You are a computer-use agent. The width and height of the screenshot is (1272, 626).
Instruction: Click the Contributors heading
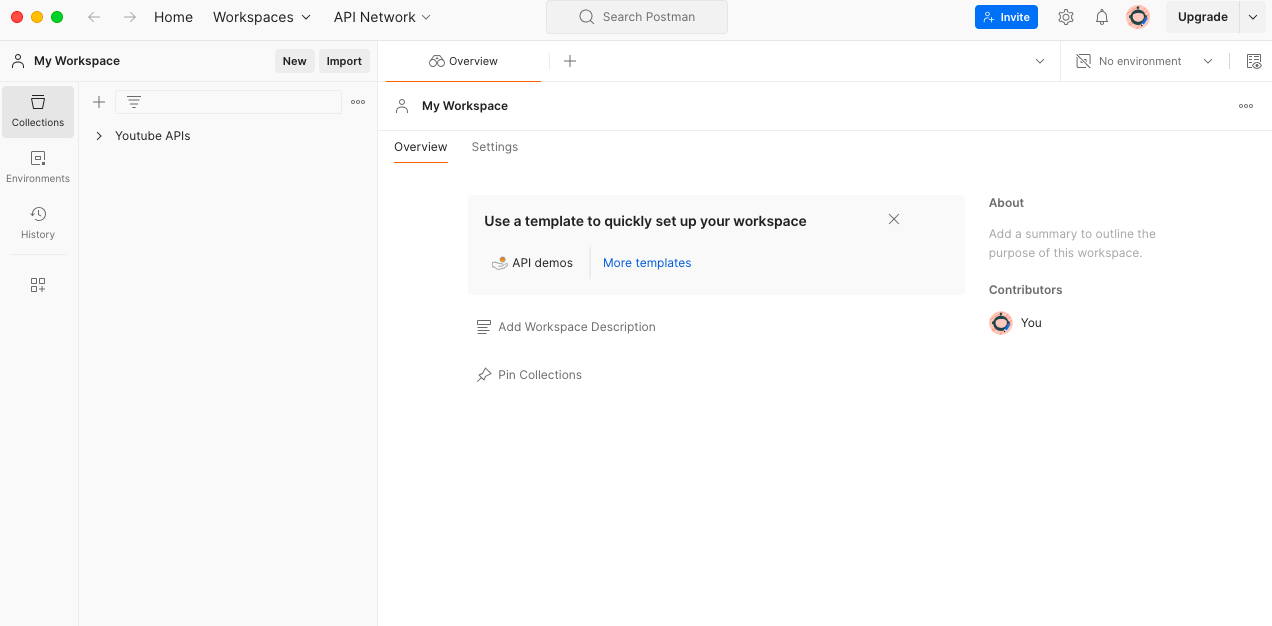[1025, 290]
